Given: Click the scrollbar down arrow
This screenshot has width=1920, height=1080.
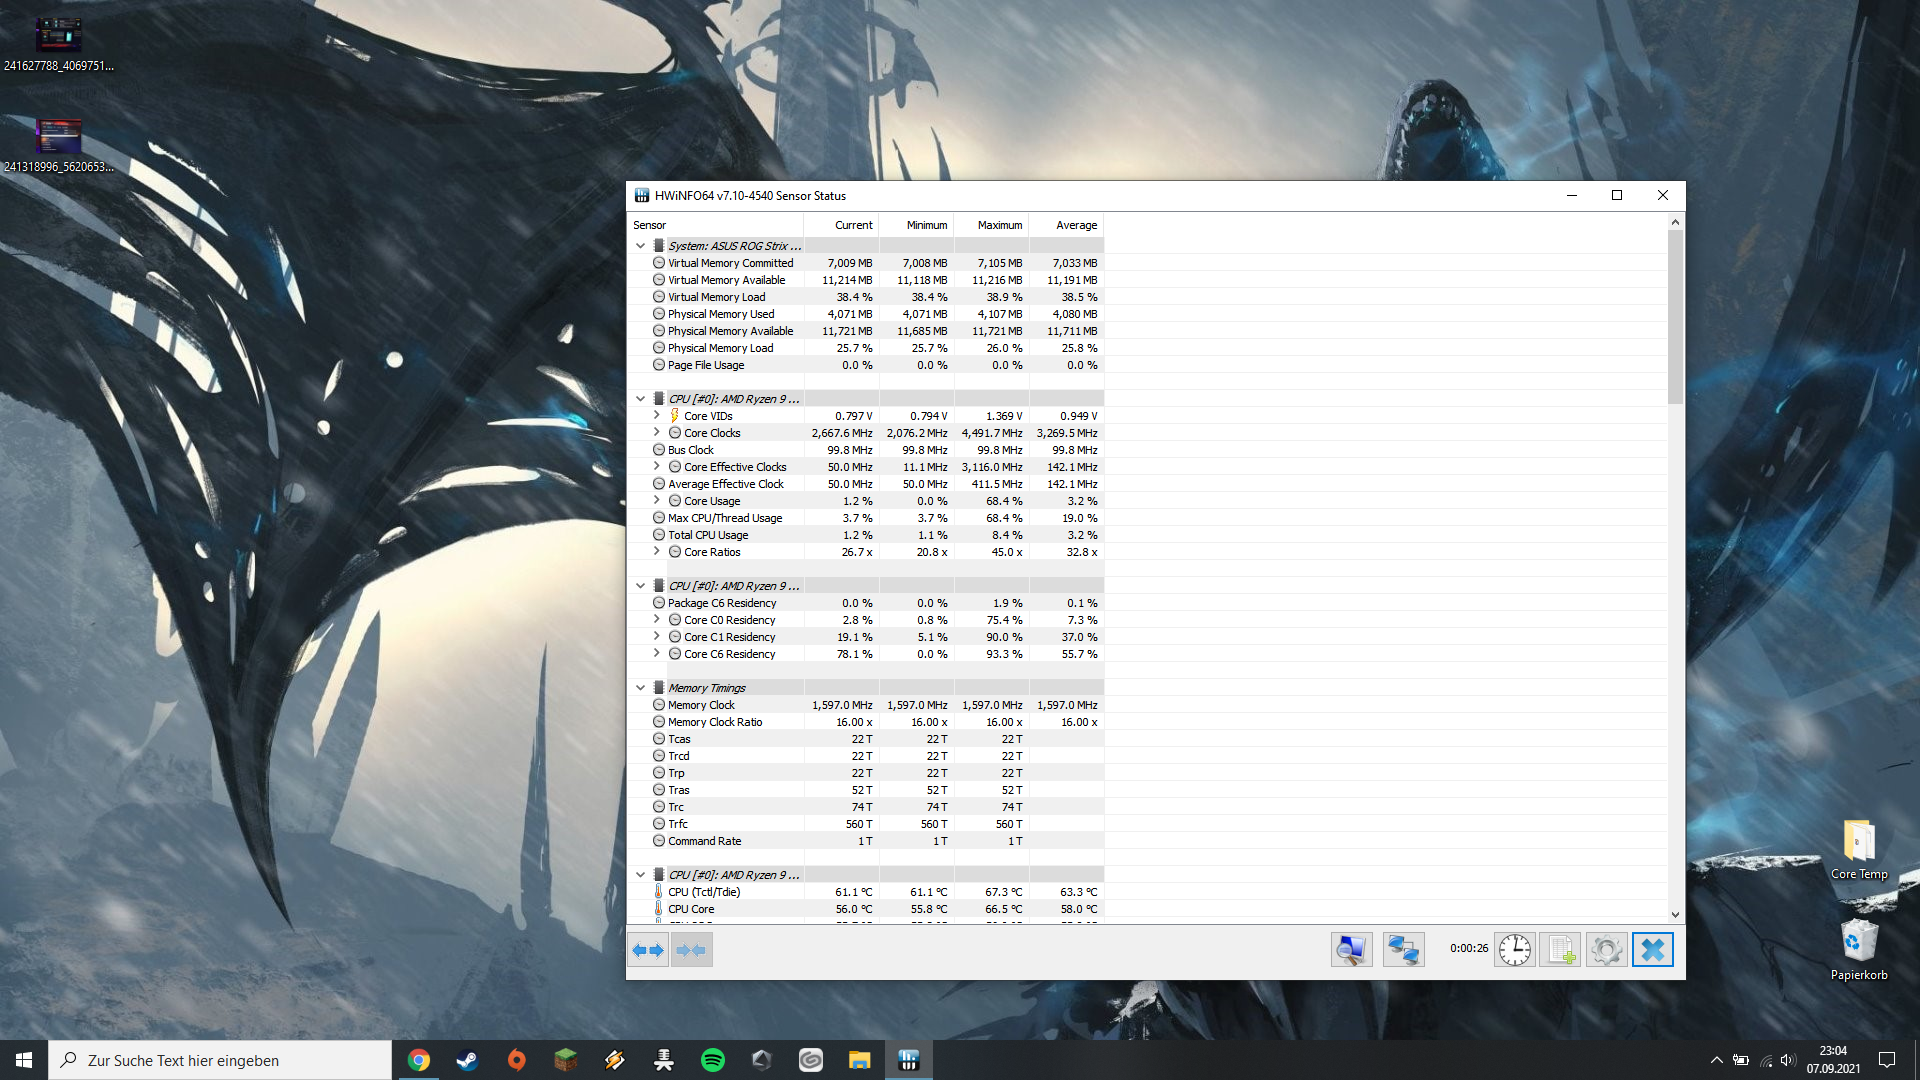Looking at the screenshot, I should [1675, 914].
